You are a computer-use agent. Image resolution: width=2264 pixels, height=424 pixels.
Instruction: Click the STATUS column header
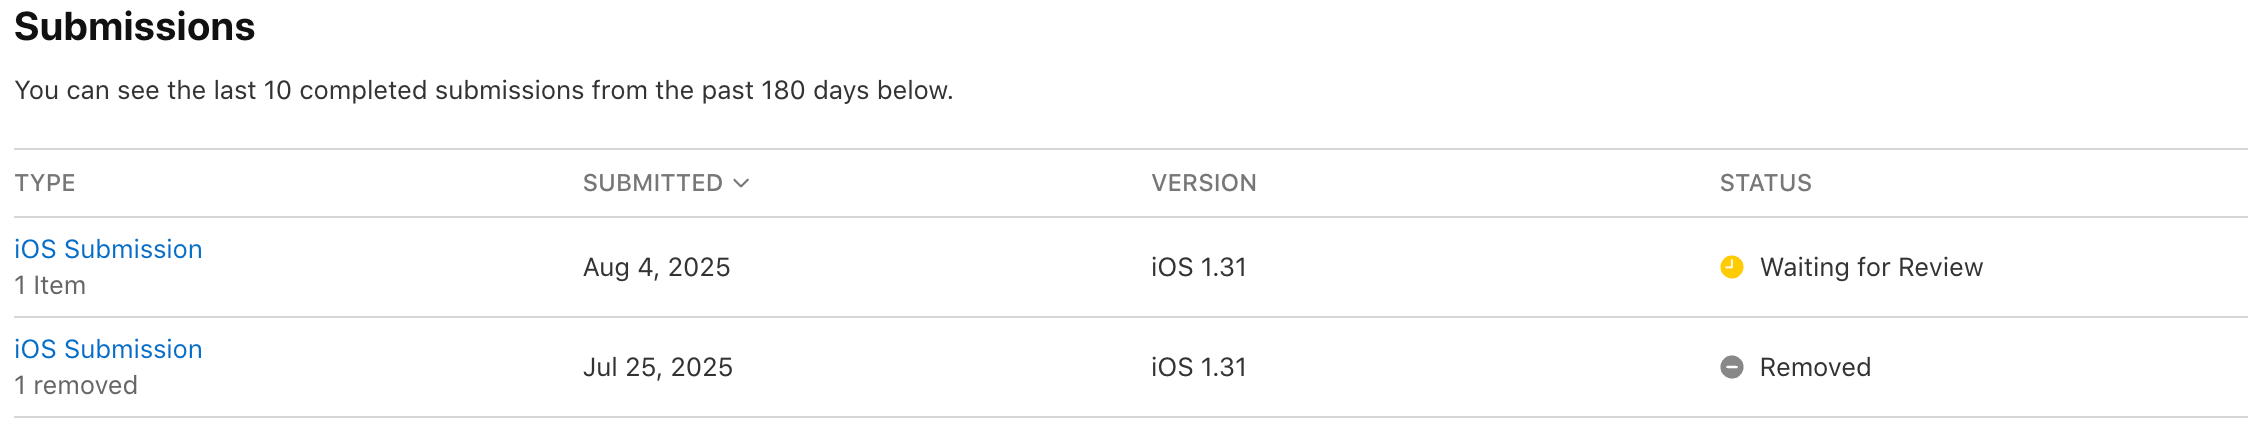click(x=1766, y=183)
